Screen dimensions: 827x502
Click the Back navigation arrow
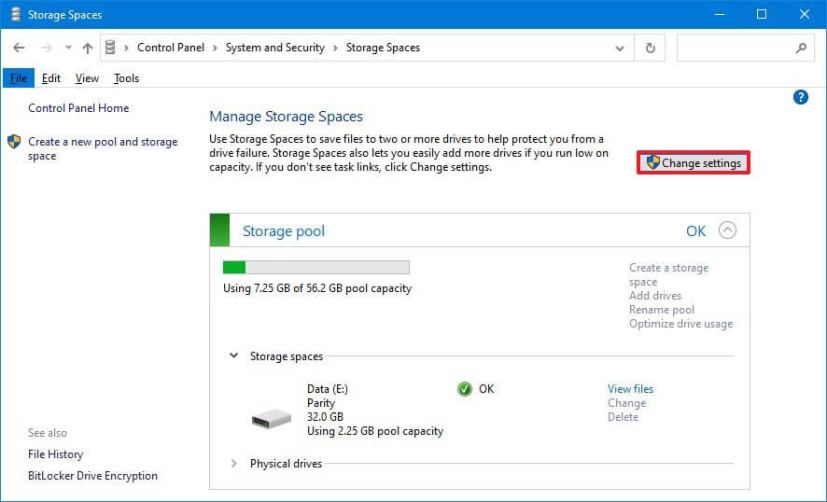tap(19, 48)
